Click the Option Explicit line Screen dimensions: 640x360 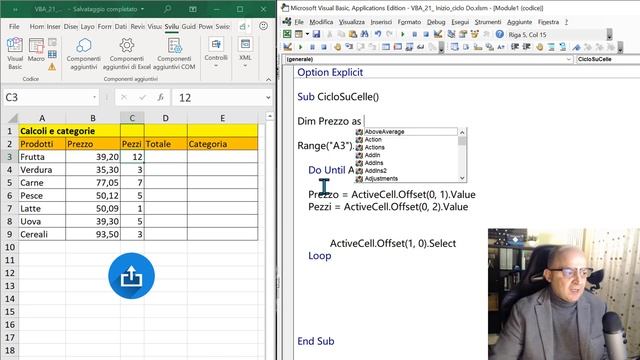tap(330, 72)
